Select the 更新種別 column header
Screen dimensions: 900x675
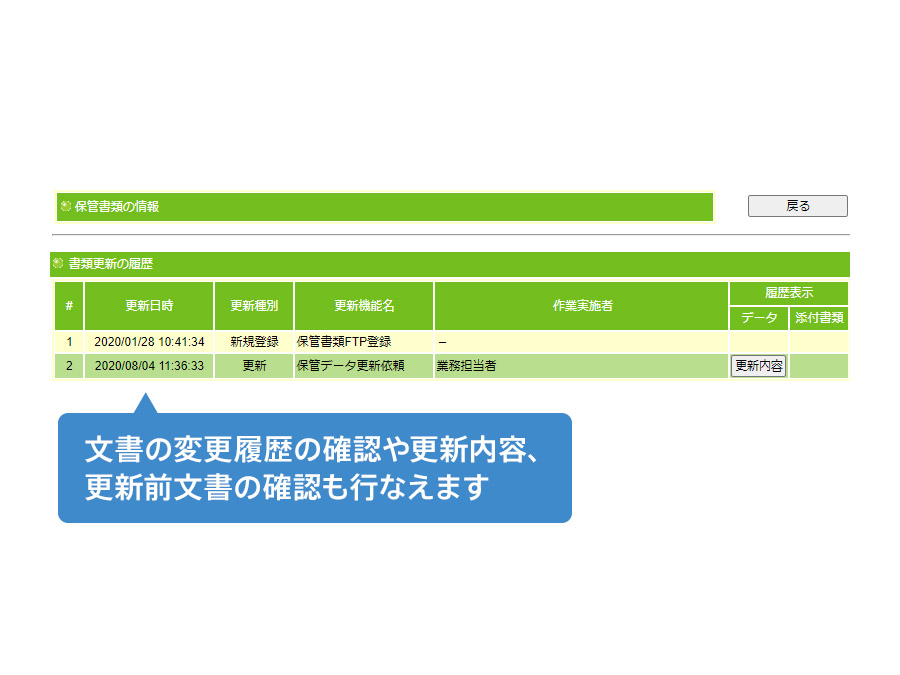(254, 306)
